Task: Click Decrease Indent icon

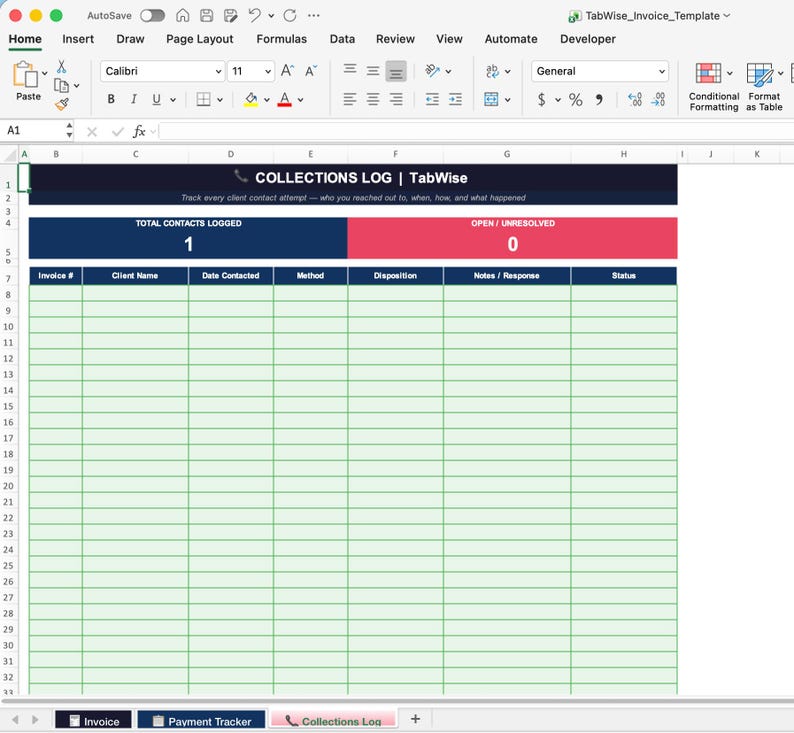Action: pos(432,99)
